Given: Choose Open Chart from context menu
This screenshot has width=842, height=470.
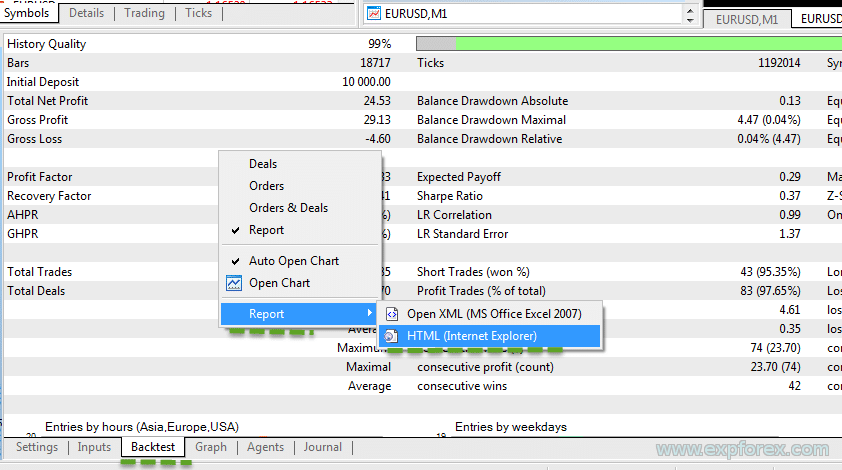Looking at the screenshot, I should click(x=279, y=283).
